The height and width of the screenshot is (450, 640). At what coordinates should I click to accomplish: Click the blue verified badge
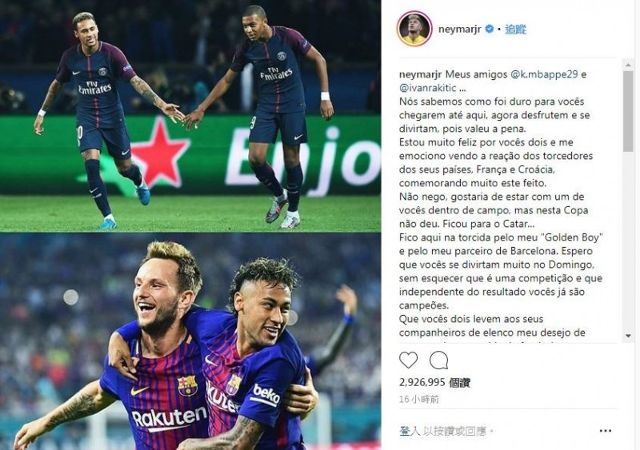[489, 29]
